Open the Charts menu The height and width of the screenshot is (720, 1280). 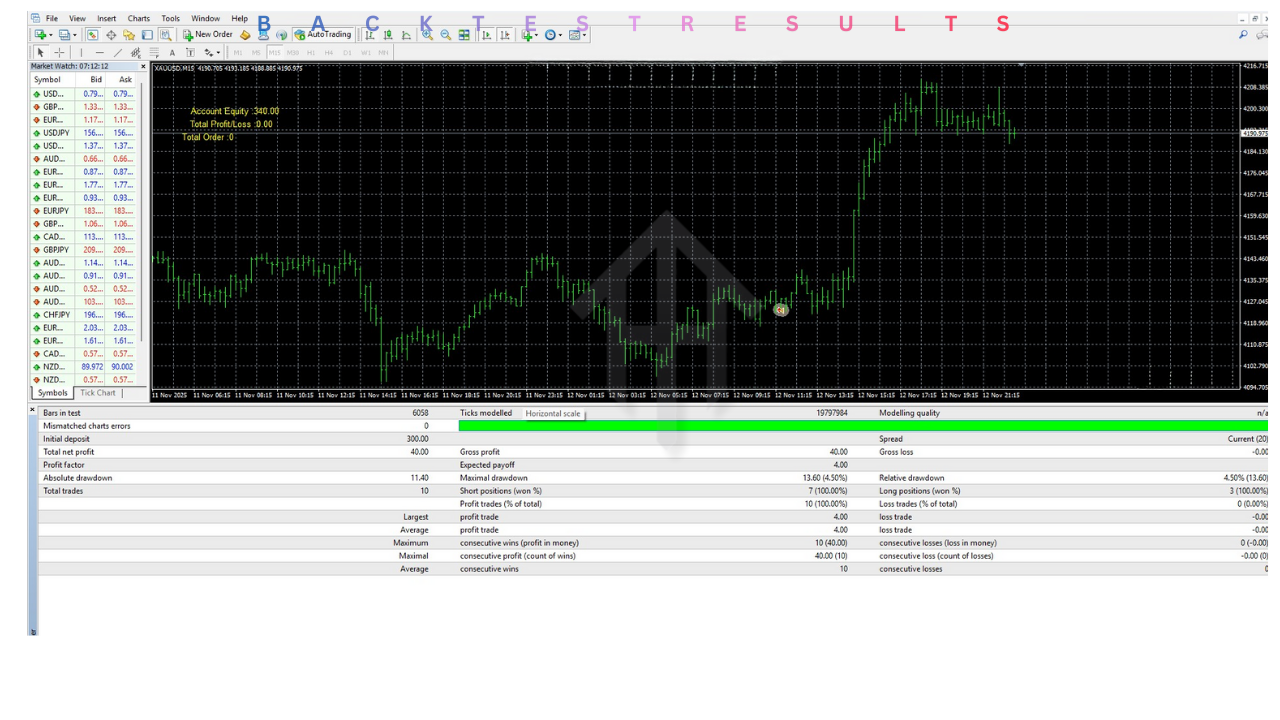(x=138, y=17)
